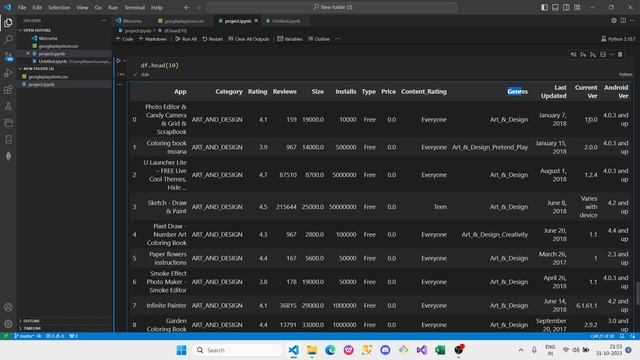Open Manage gear in activity bar
The height and width of the screenshot is (360, 640).
coord(8,324)
